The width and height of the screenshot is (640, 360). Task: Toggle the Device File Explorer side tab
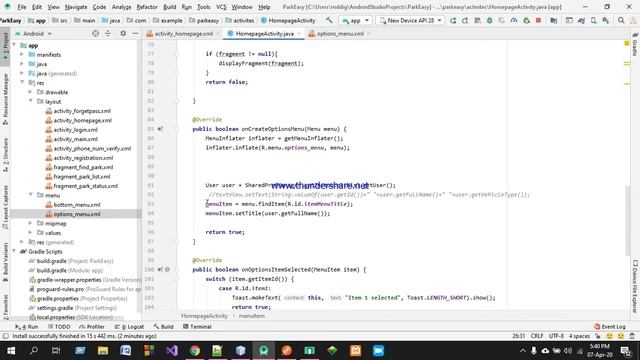point(635,286)
